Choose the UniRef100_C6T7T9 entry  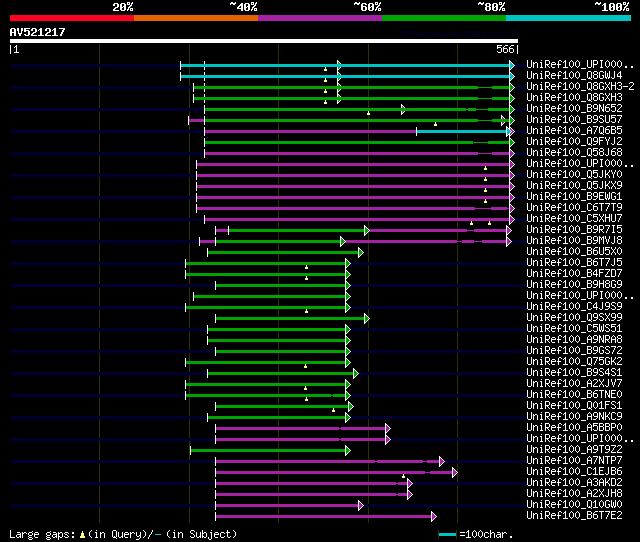[x=574, y=208]
